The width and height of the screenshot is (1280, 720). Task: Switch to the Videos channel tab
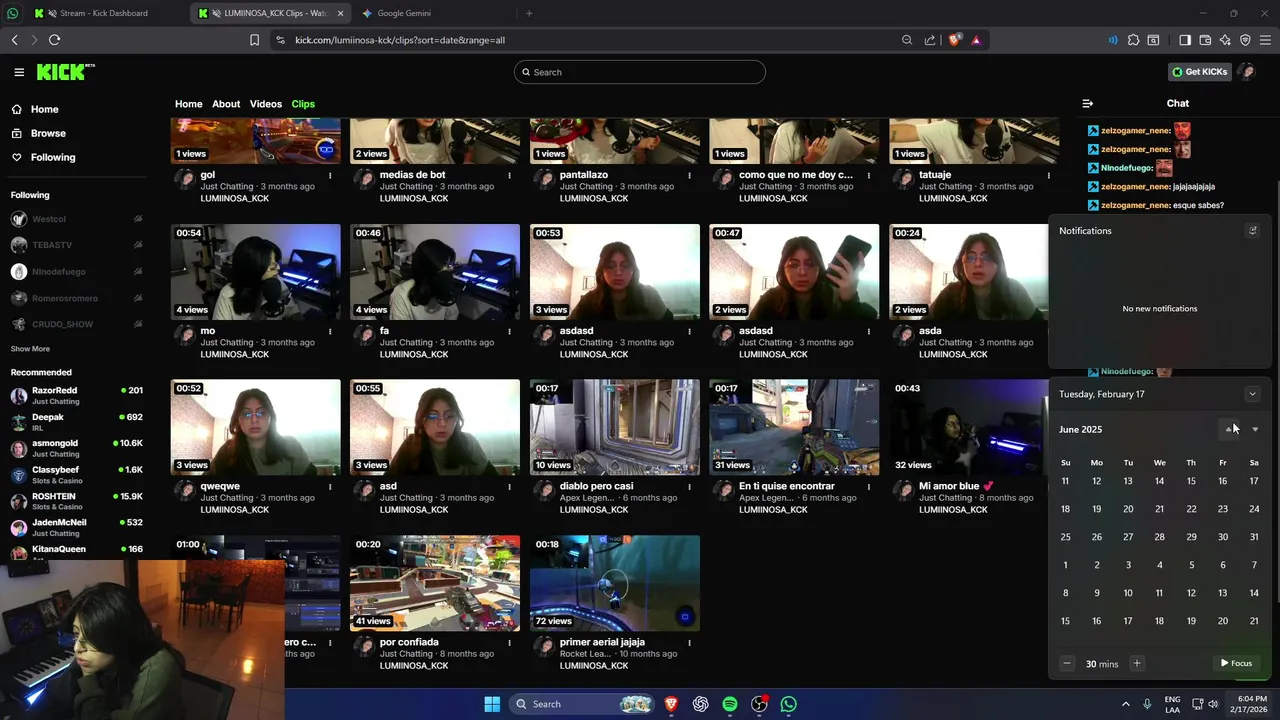(266, 104)
